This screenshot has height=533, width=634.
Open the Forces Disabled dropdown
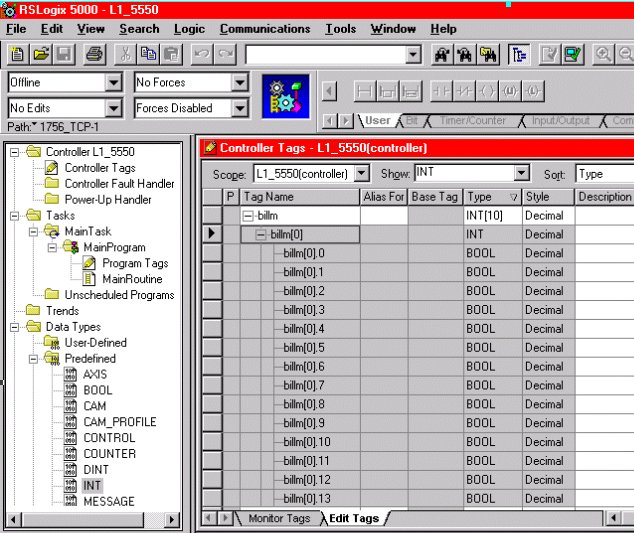pyautogui.click(x=240, y=108)
